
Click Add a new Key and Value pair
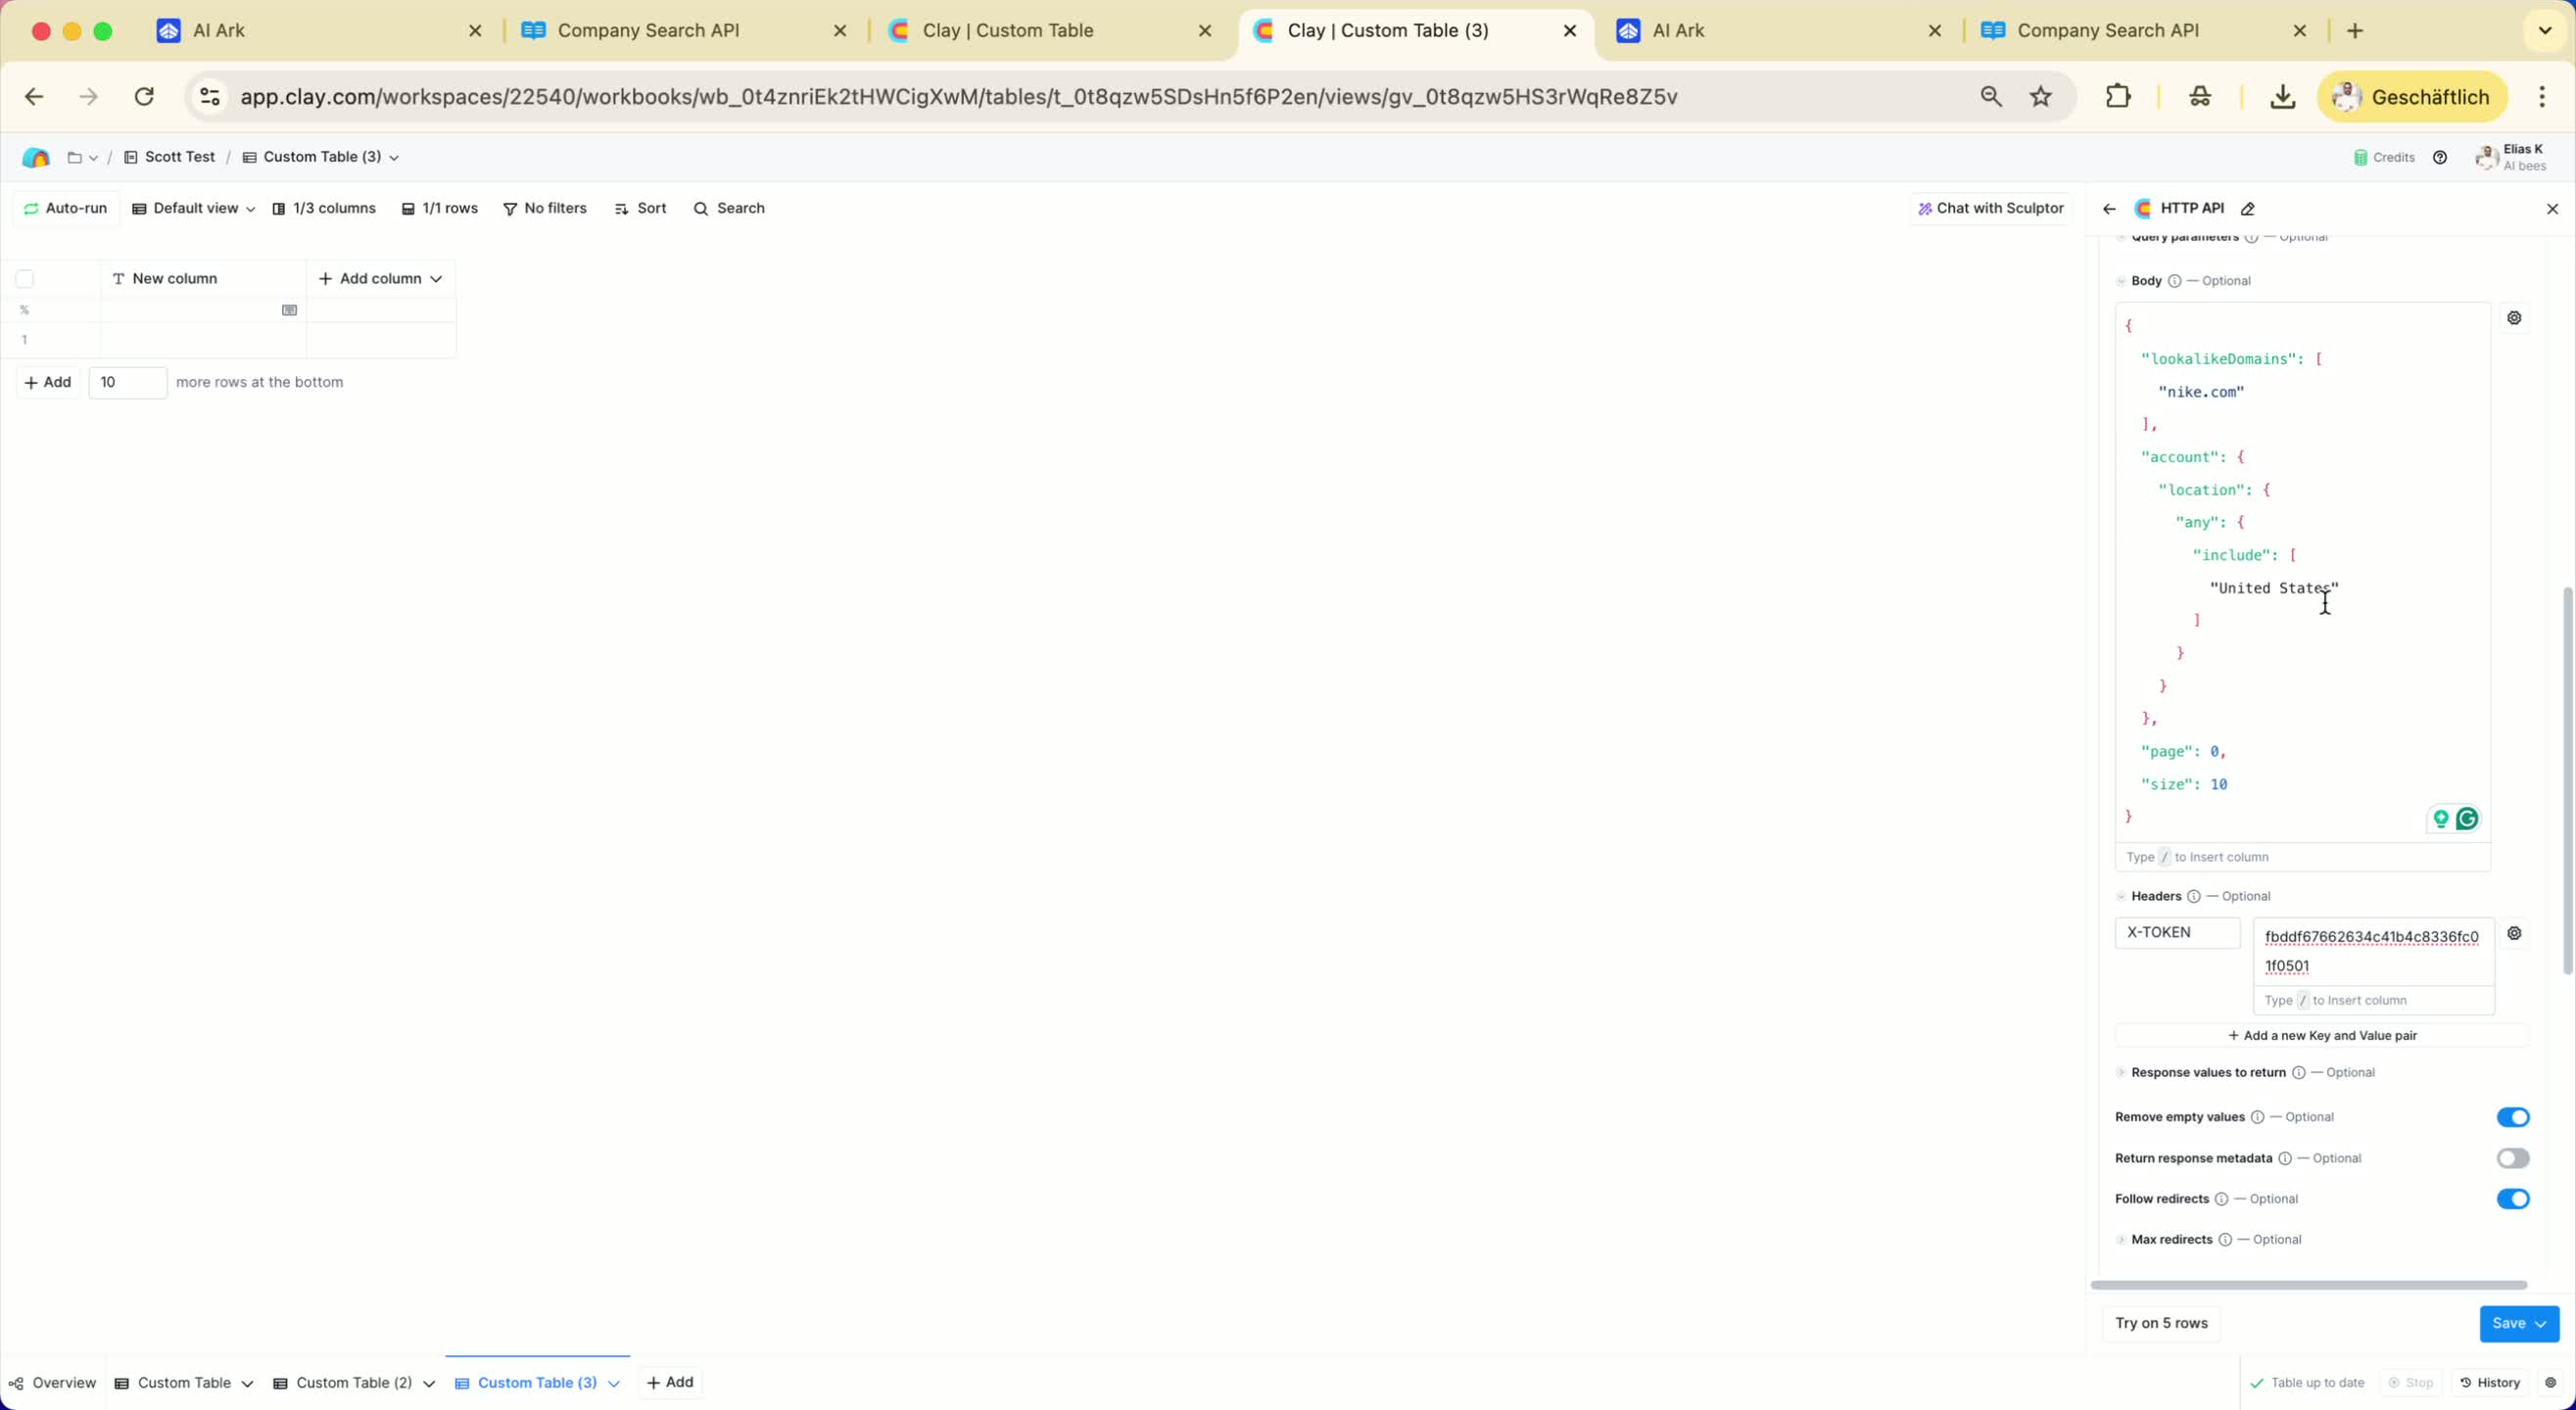(2322, 1035)
